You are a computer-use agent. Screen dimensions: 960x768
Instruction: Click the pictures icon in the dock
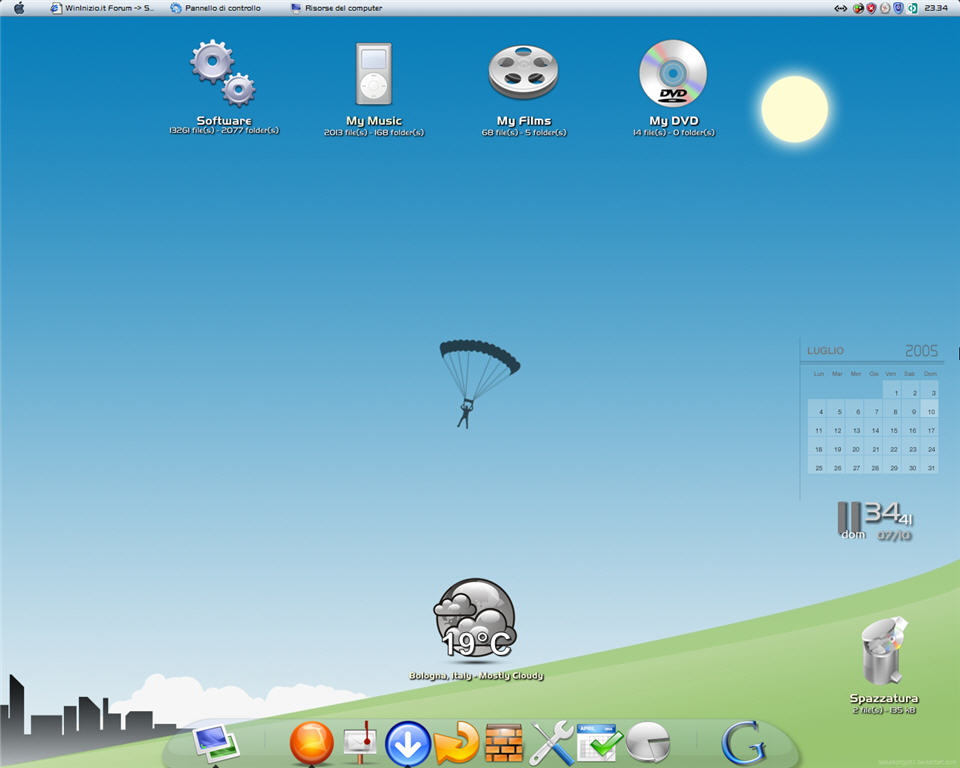(214, 742)
